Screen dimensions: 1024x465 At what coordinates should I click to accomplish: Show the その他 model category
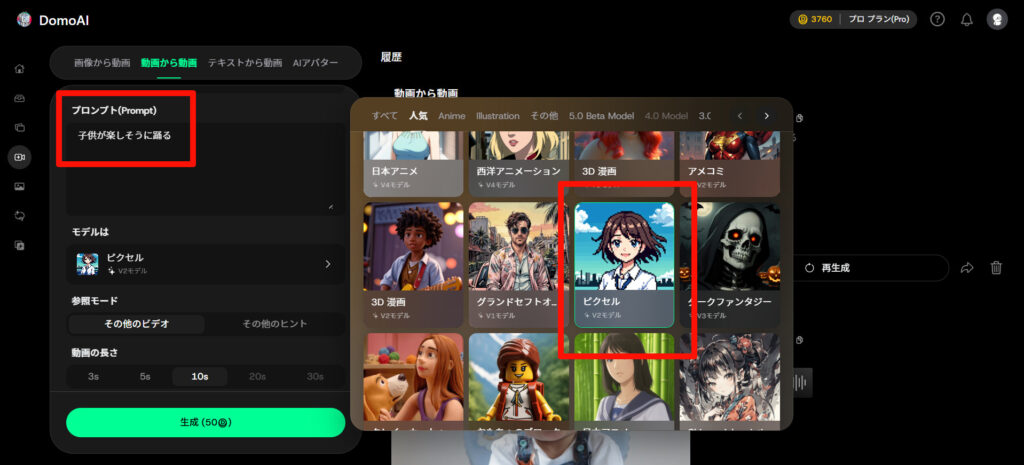point(544,116)
